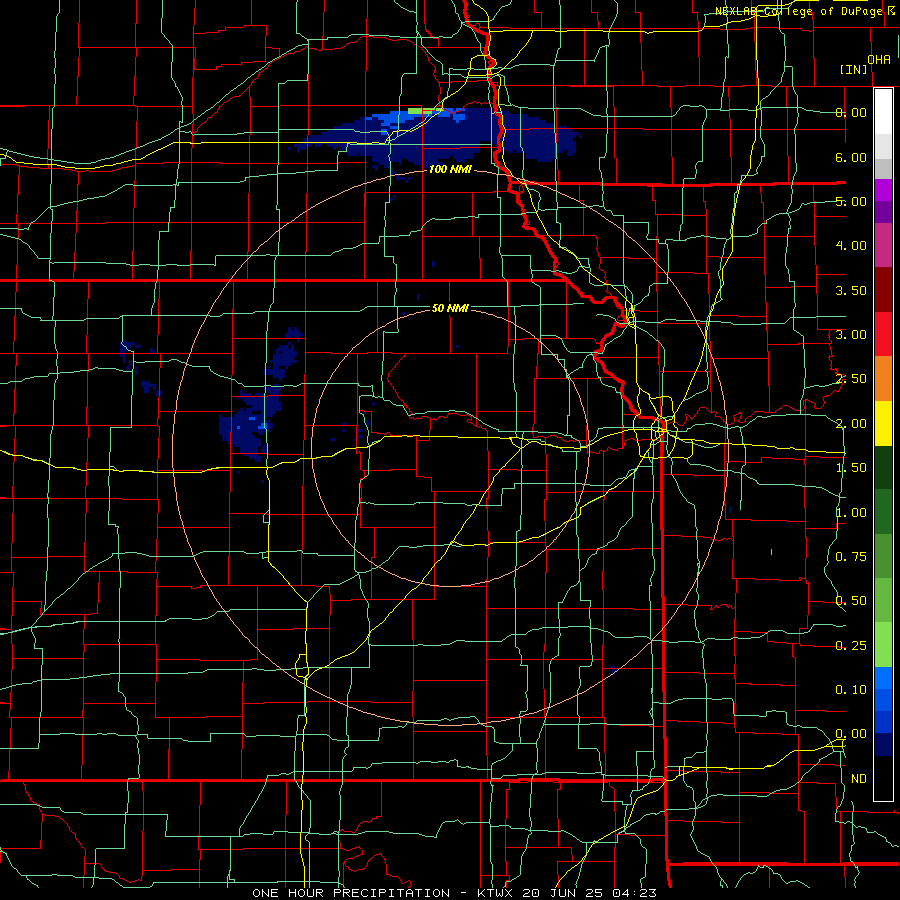Select the pink legend color swatch

pyautogui.click(x=883, y=246)
